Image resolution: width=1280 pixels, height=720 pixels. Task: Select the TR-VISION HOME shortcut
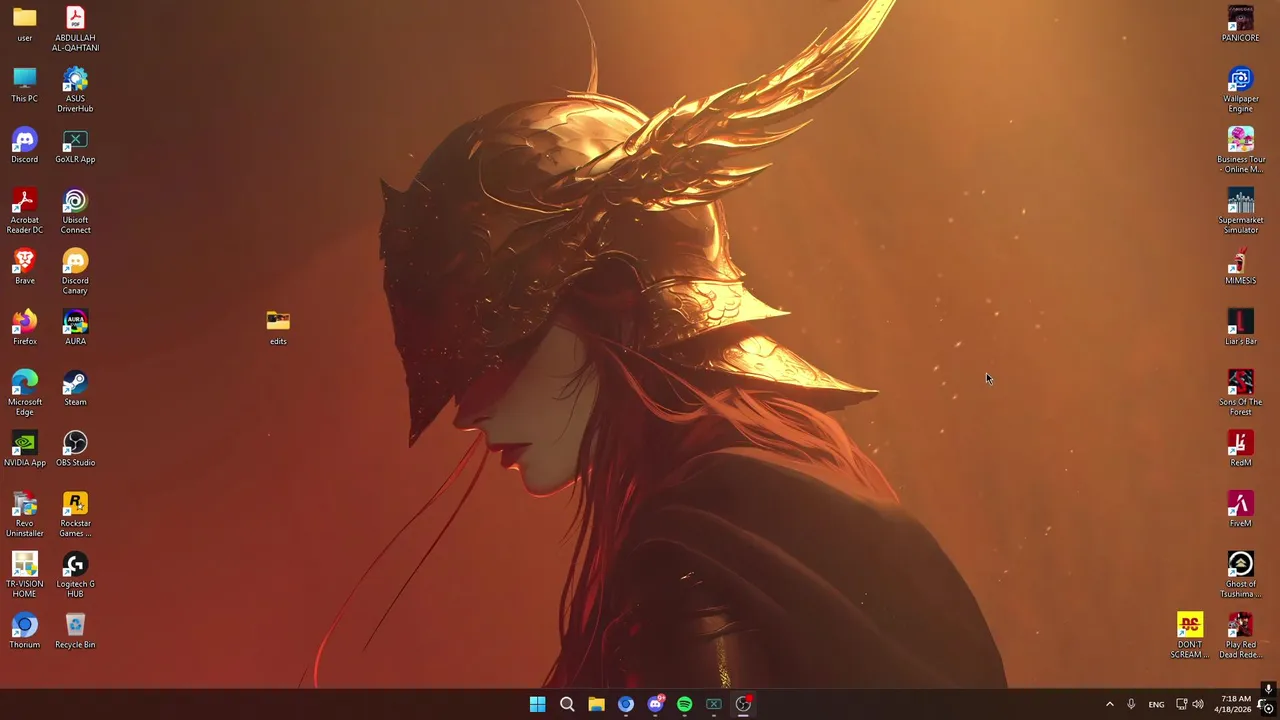(25, 575)
